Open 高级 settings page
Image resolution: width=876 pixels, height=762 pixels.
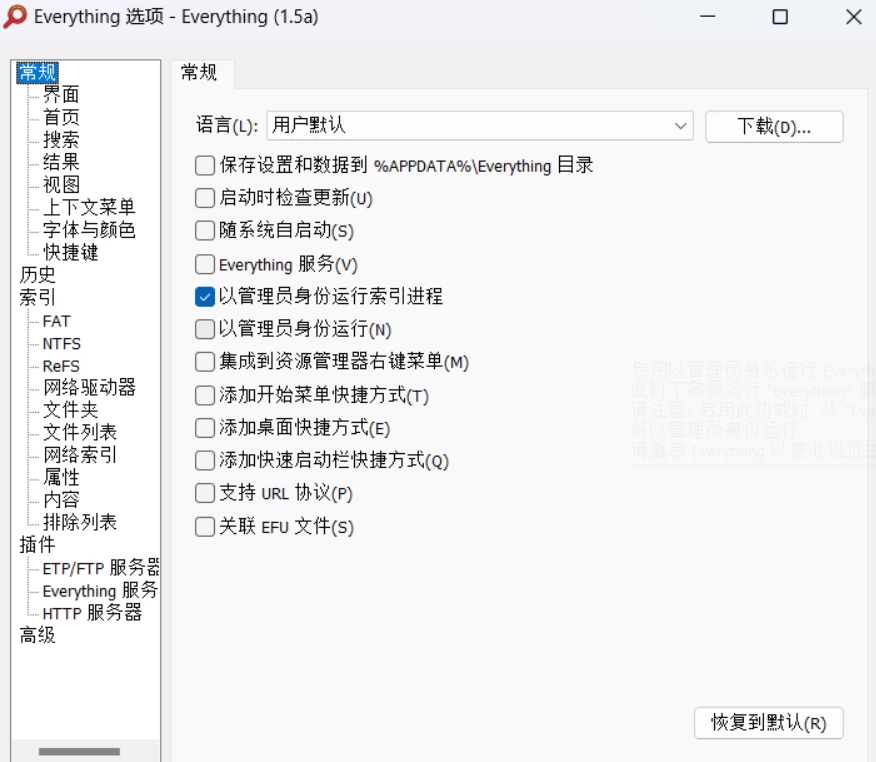[x=37, y=635]
